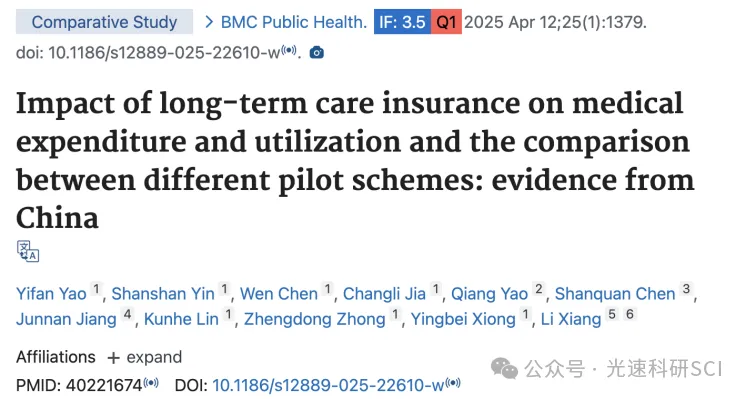Viewport: 746px width, 399px height.
Task: Click the translate icon below the title
Action: (28, 251)
